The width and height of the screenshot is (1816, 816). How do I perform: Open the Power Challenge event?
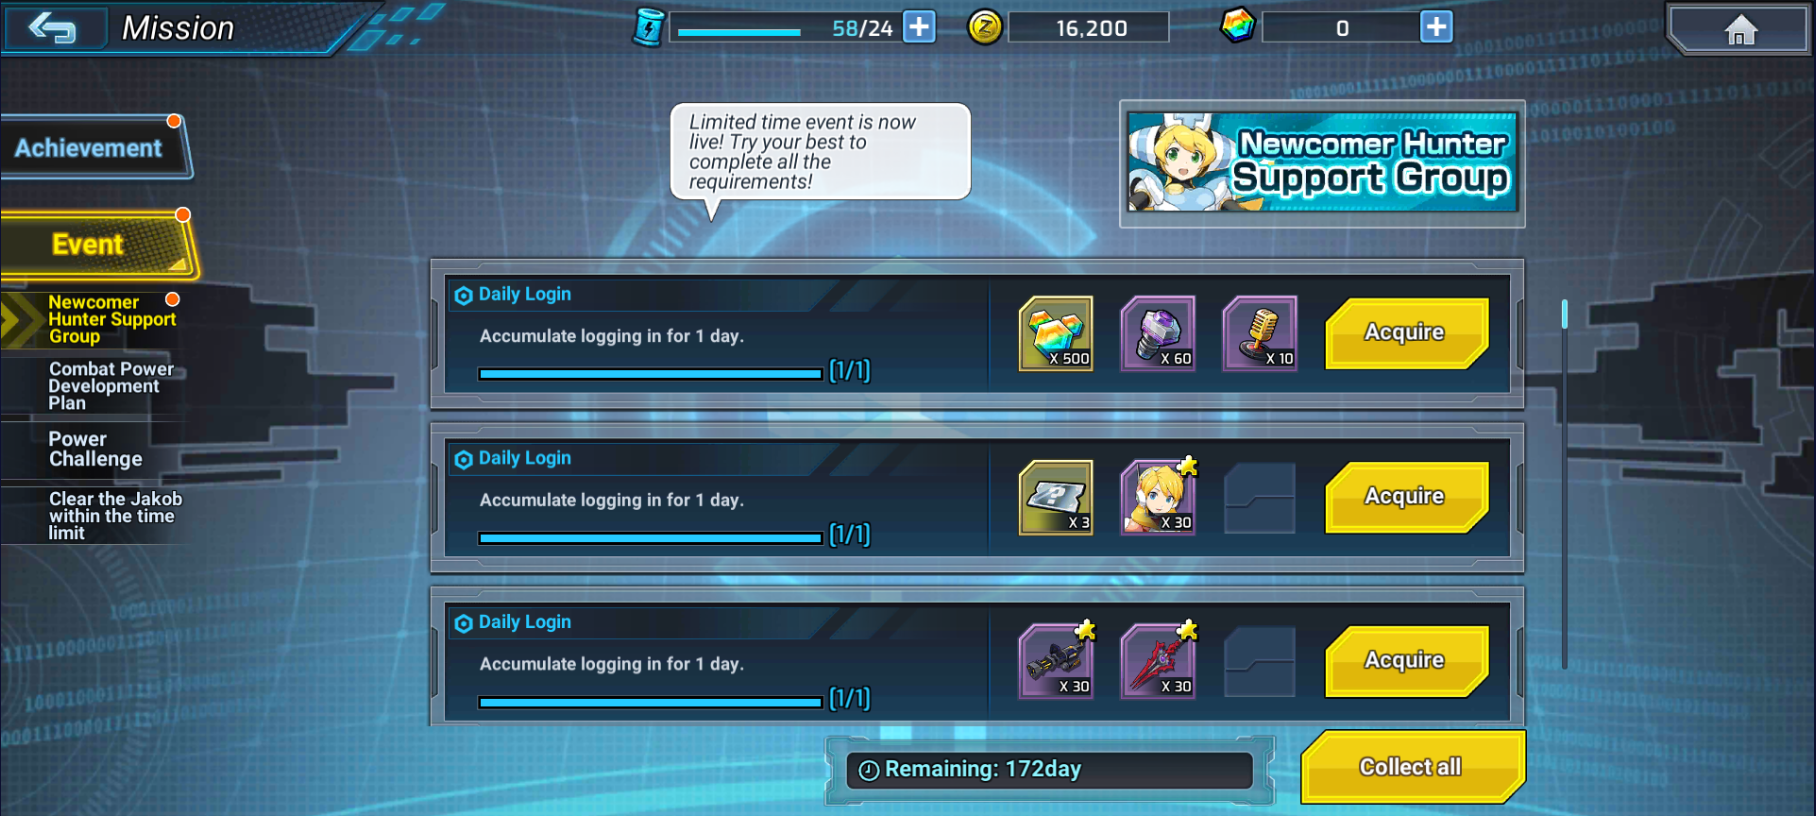(96, 449)
